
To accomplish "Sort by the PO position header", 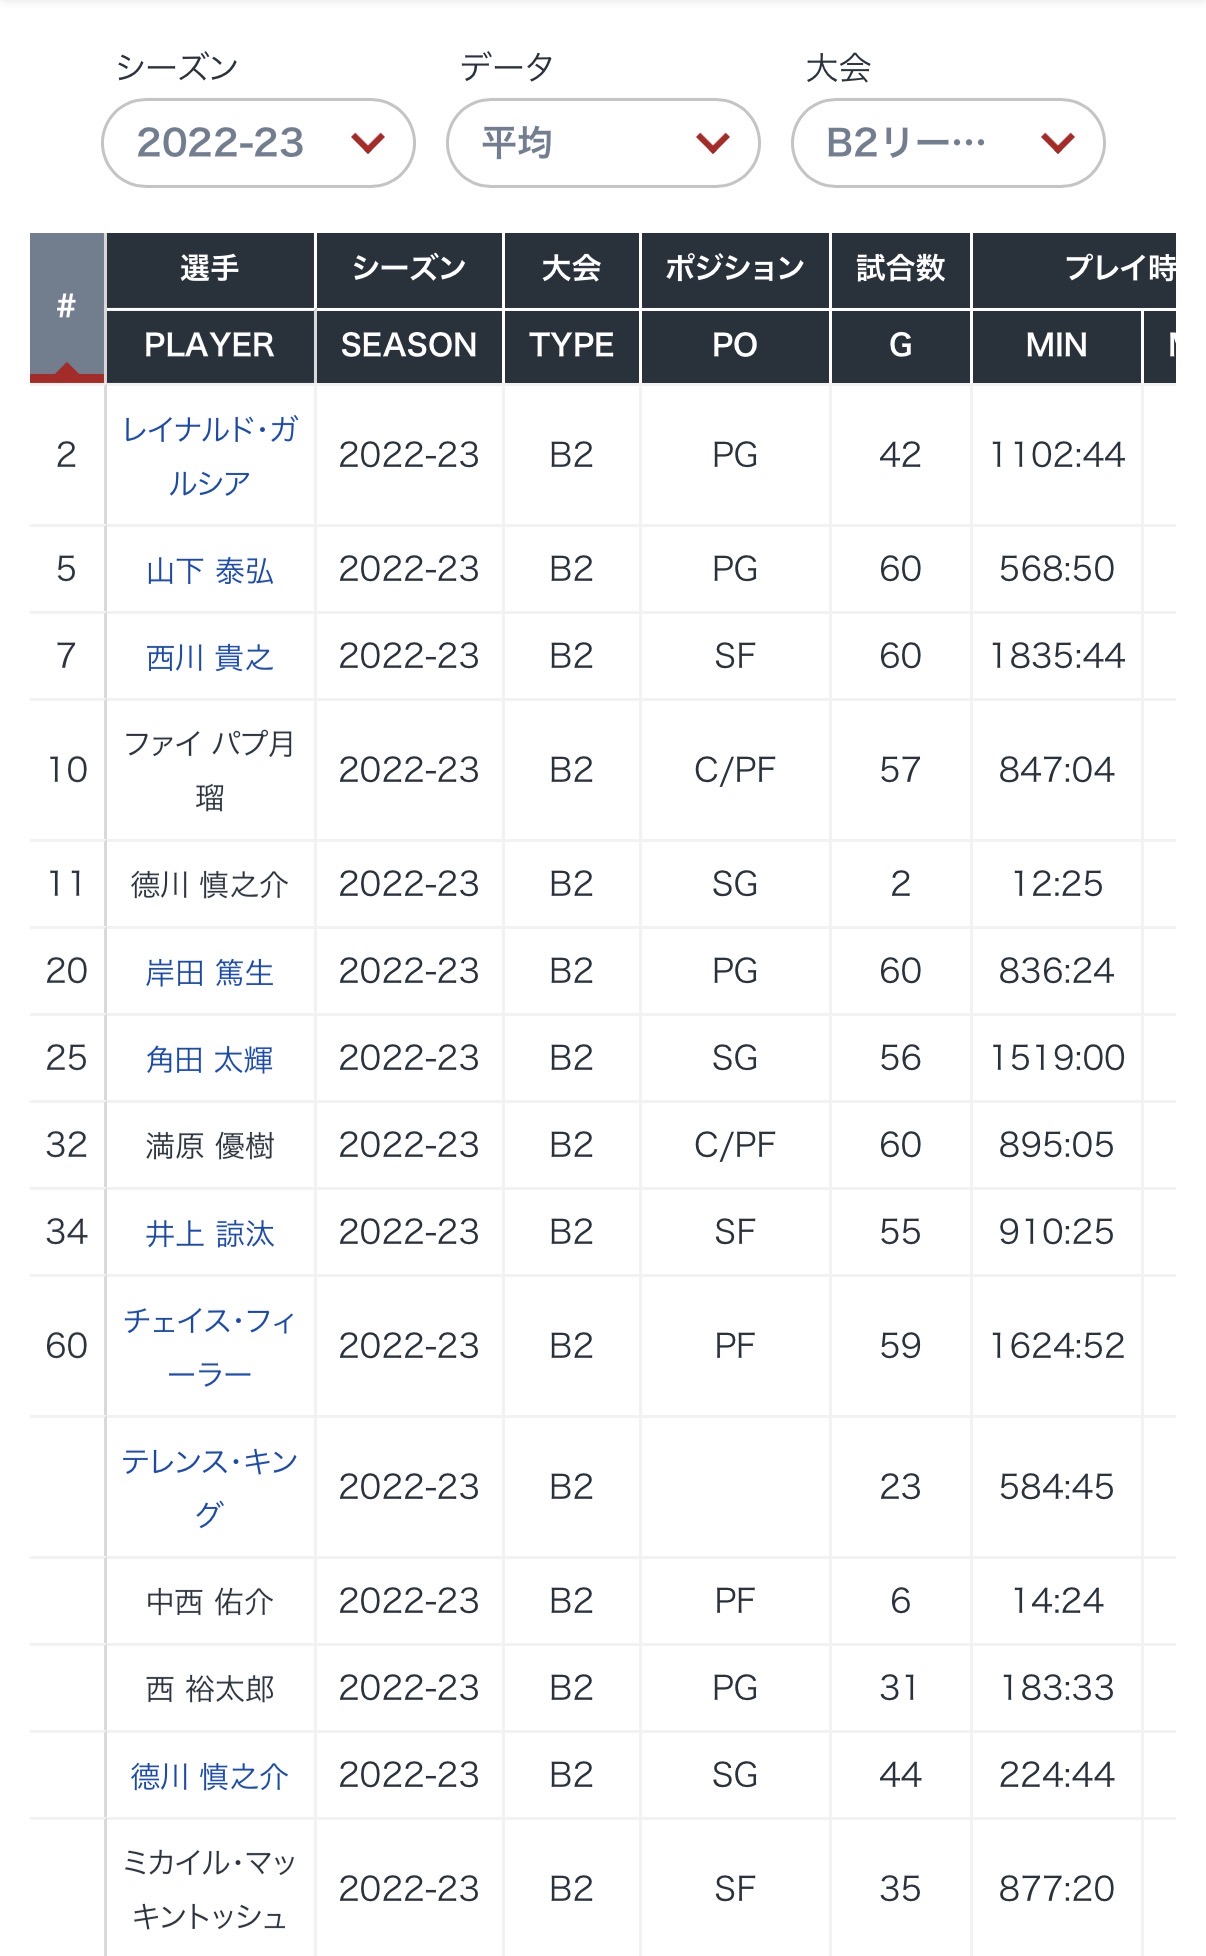I will pyautogui.click(x=735, y=346).
